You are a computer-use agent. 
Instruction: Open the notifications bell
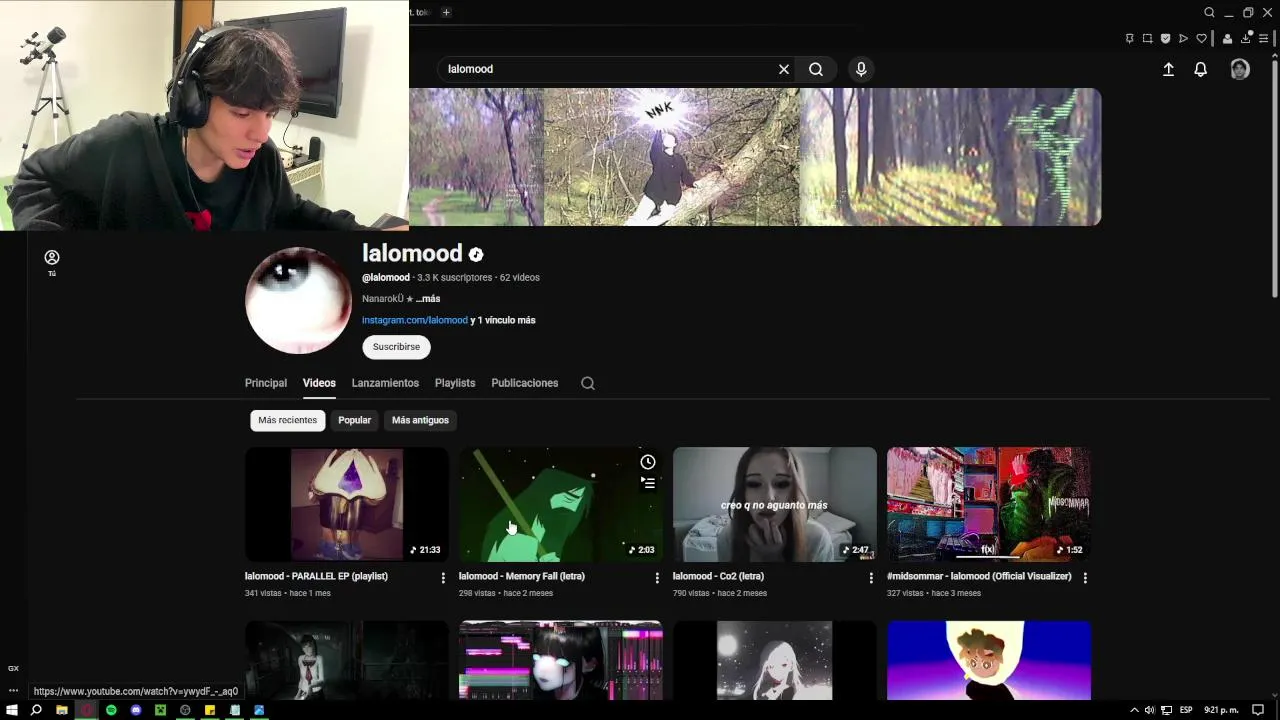[1200, 69]
